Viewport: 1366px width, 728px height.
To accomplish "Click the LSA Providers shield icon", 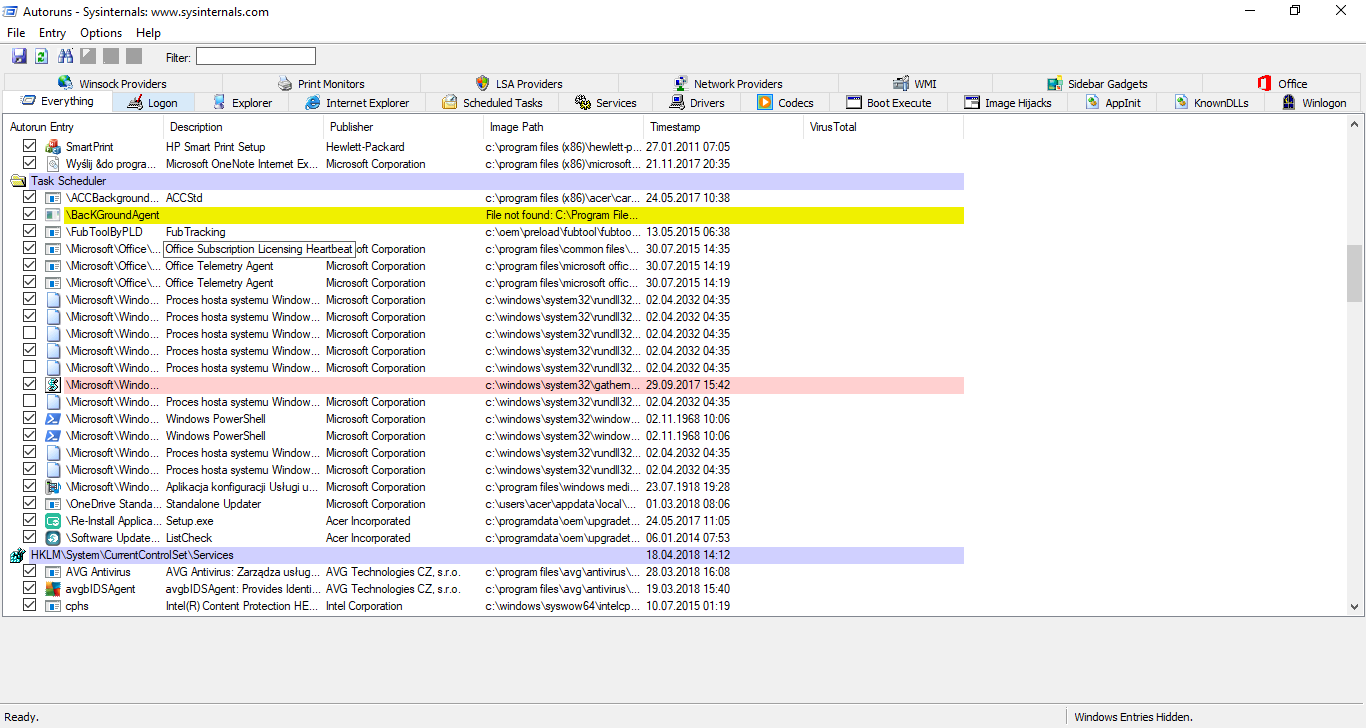I will pyautogui.click(x=482, y=83).
